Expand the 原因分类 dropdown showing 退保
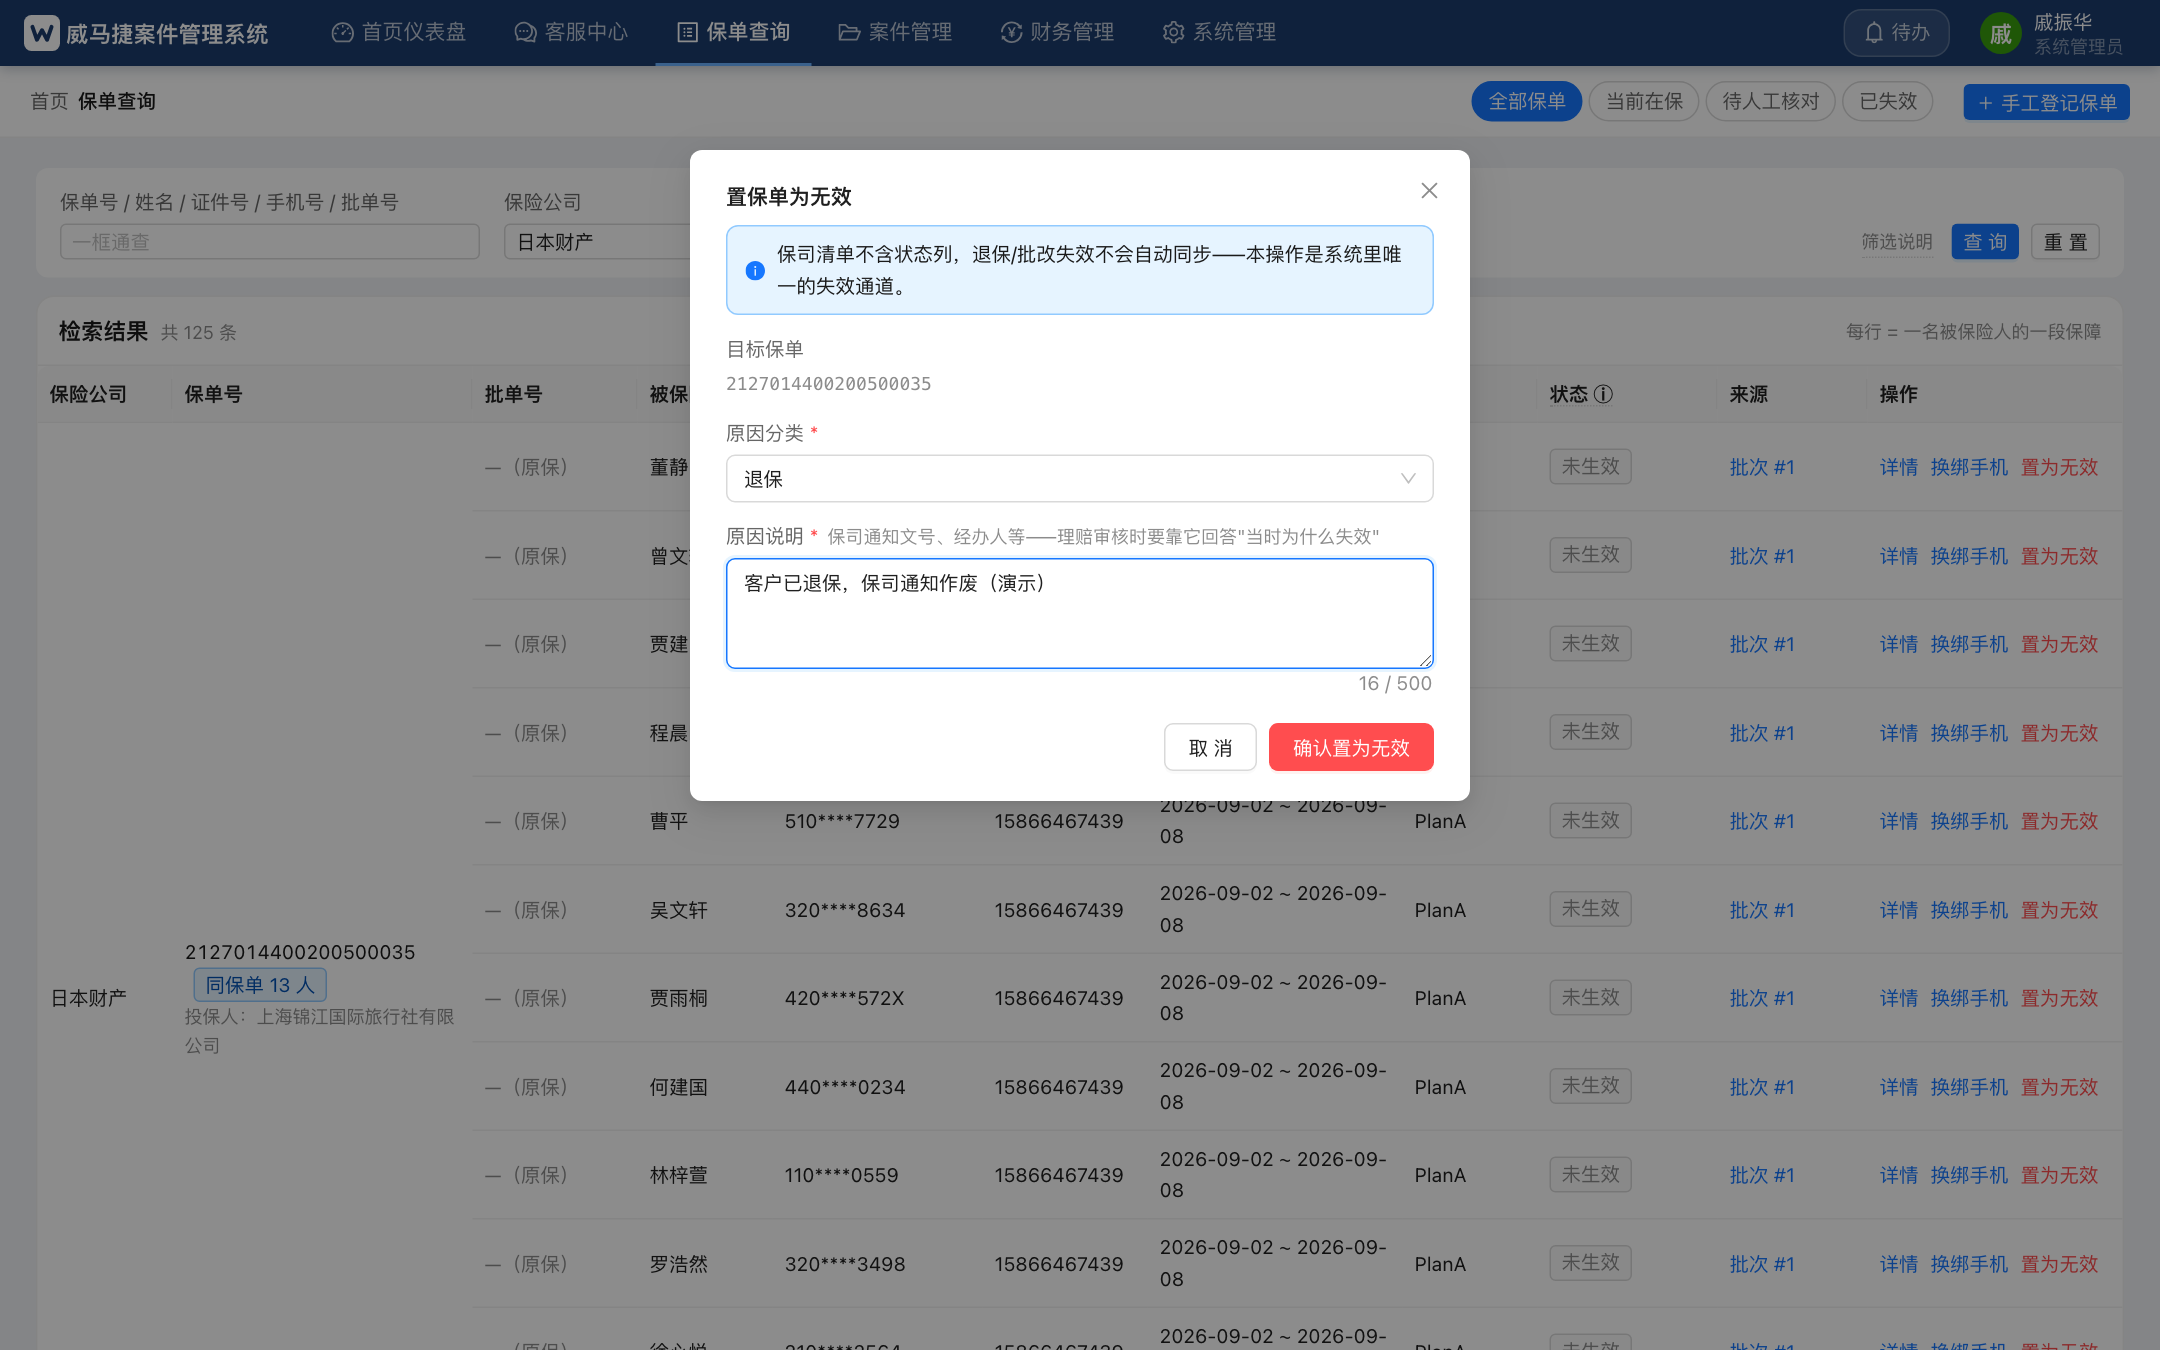Image resolution: width=2160 pixels, height=1350 pixels. (1079, 479)
